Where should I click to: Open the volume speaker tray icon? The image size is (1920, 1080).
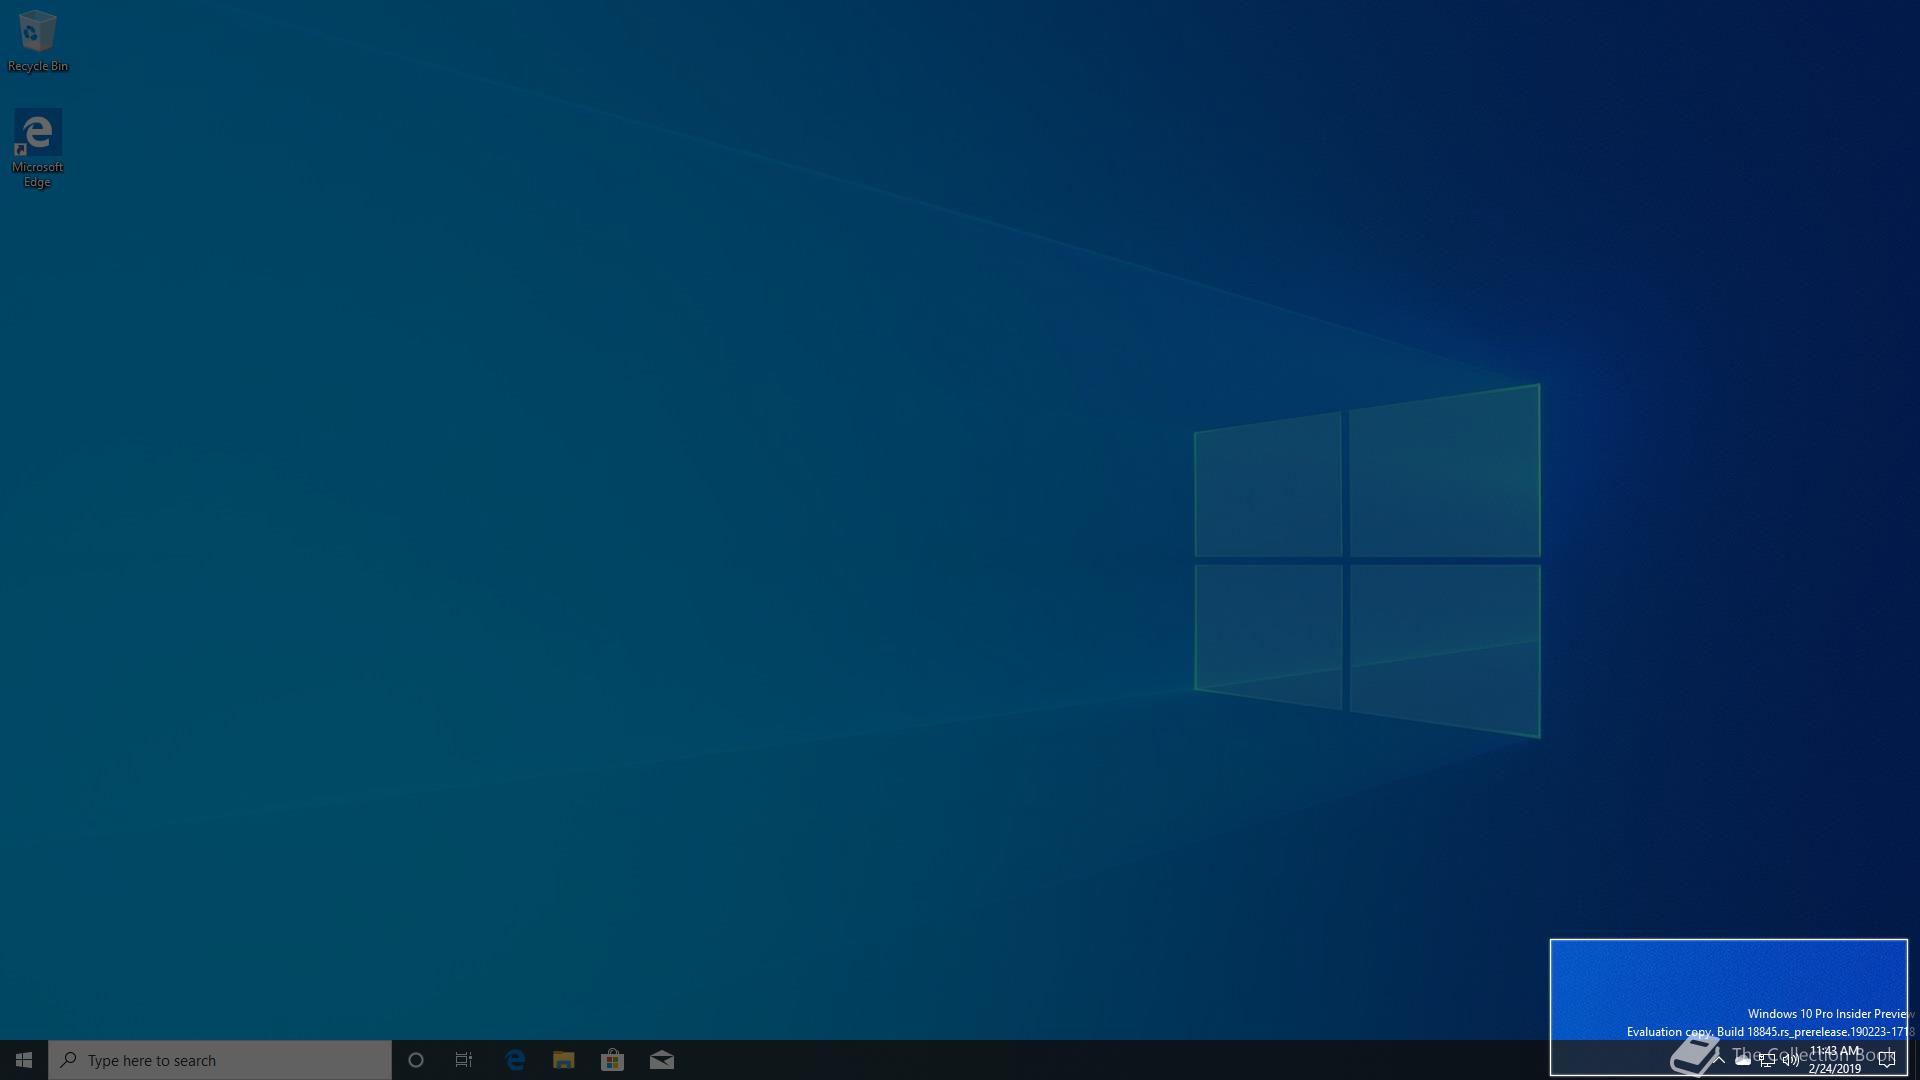tap(1791, 1060)
